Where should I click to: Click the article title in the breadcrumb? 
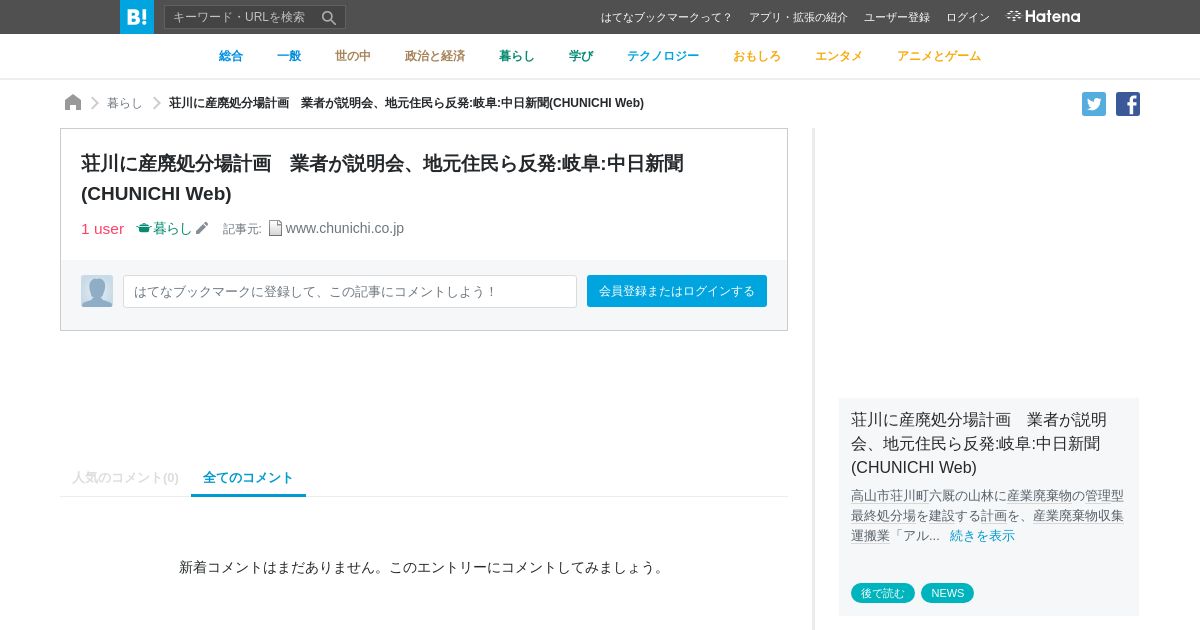[x=406, y=103]
